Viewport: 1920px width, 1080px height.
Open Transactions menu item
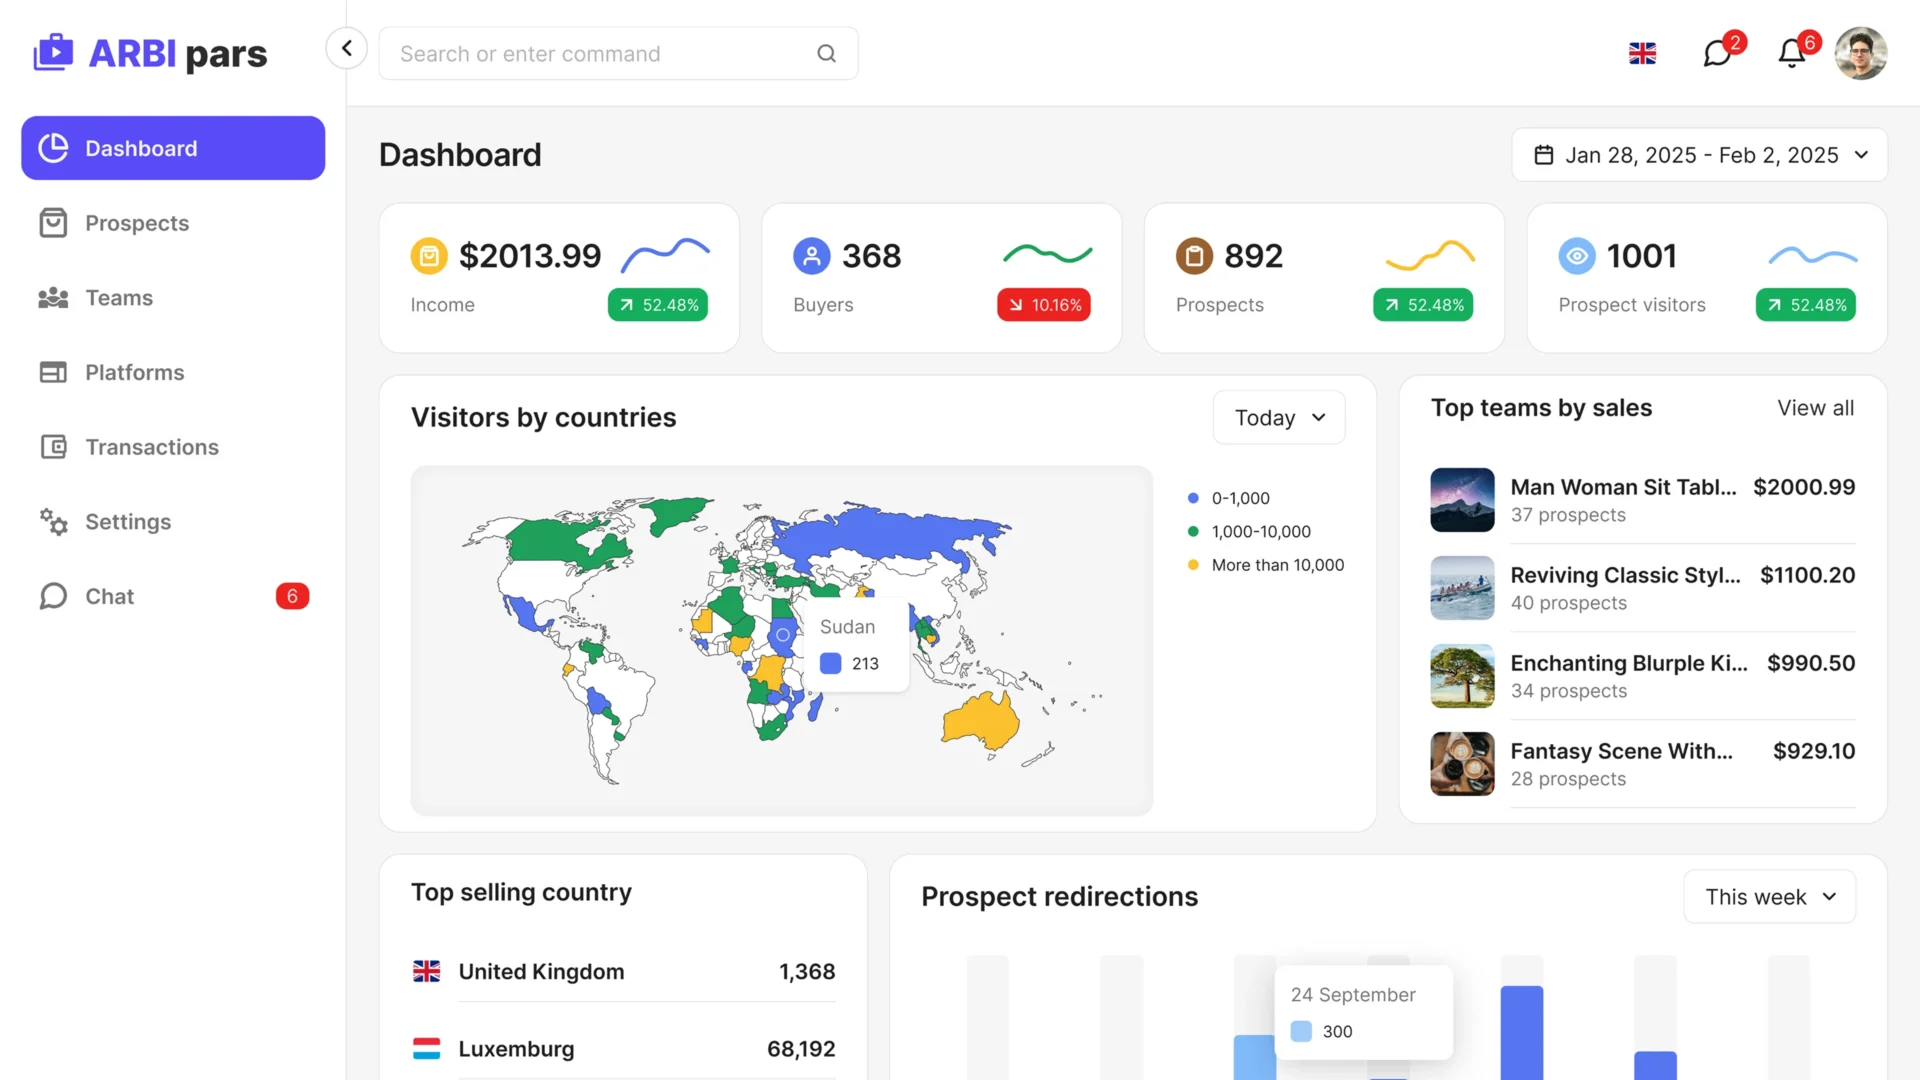pyautogui.click(x=173, y=447)
